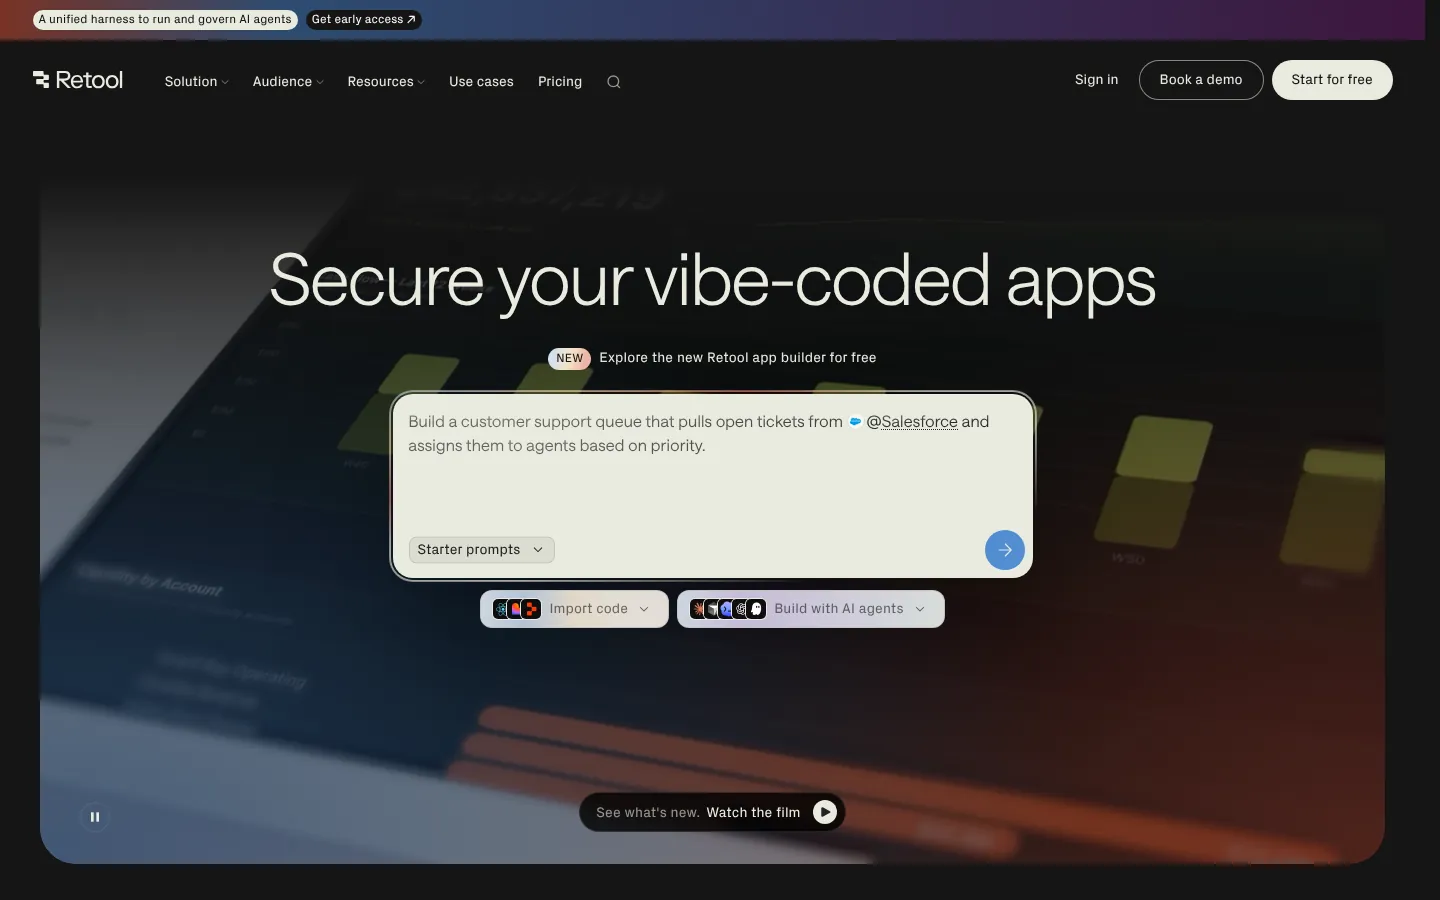Image resolution: width=1440 pixels, height=900 pixels.
Task: Click Book a demo button
Action: point(1201,80)
